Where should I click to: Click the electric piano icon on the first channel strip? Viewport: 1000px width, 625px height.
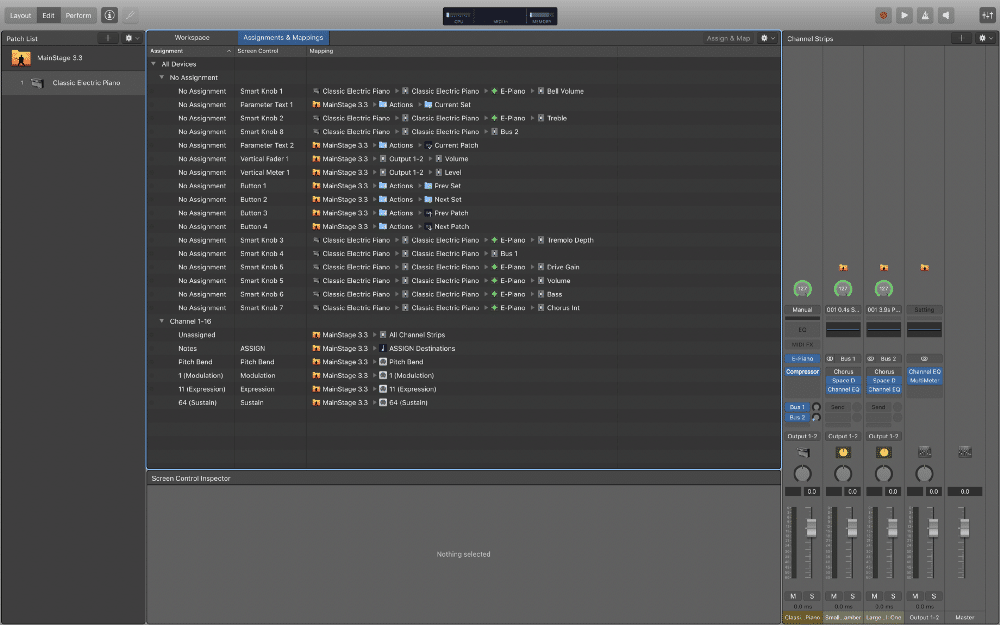[x=803, y=452]
